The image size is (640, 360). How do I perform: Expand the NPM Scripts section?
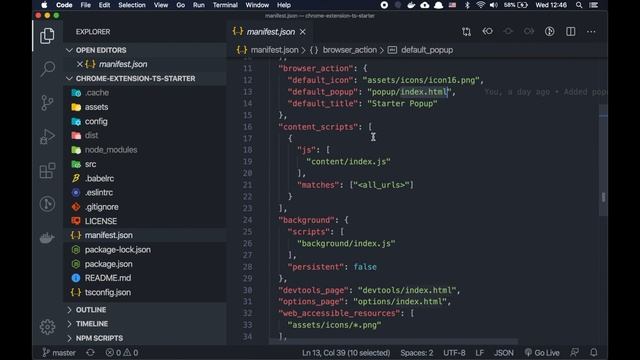click(x=145, y=338)
